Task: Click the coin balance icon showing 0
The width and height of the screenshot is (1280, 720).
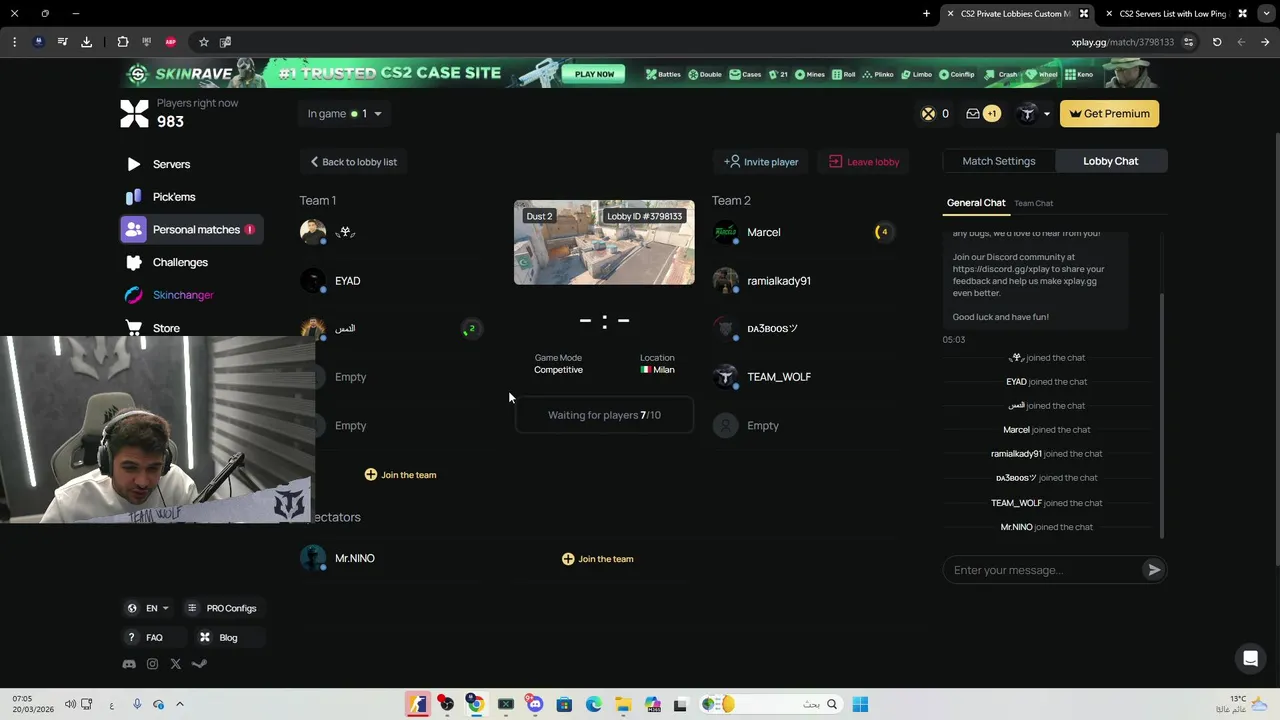Action: point(928,114)
